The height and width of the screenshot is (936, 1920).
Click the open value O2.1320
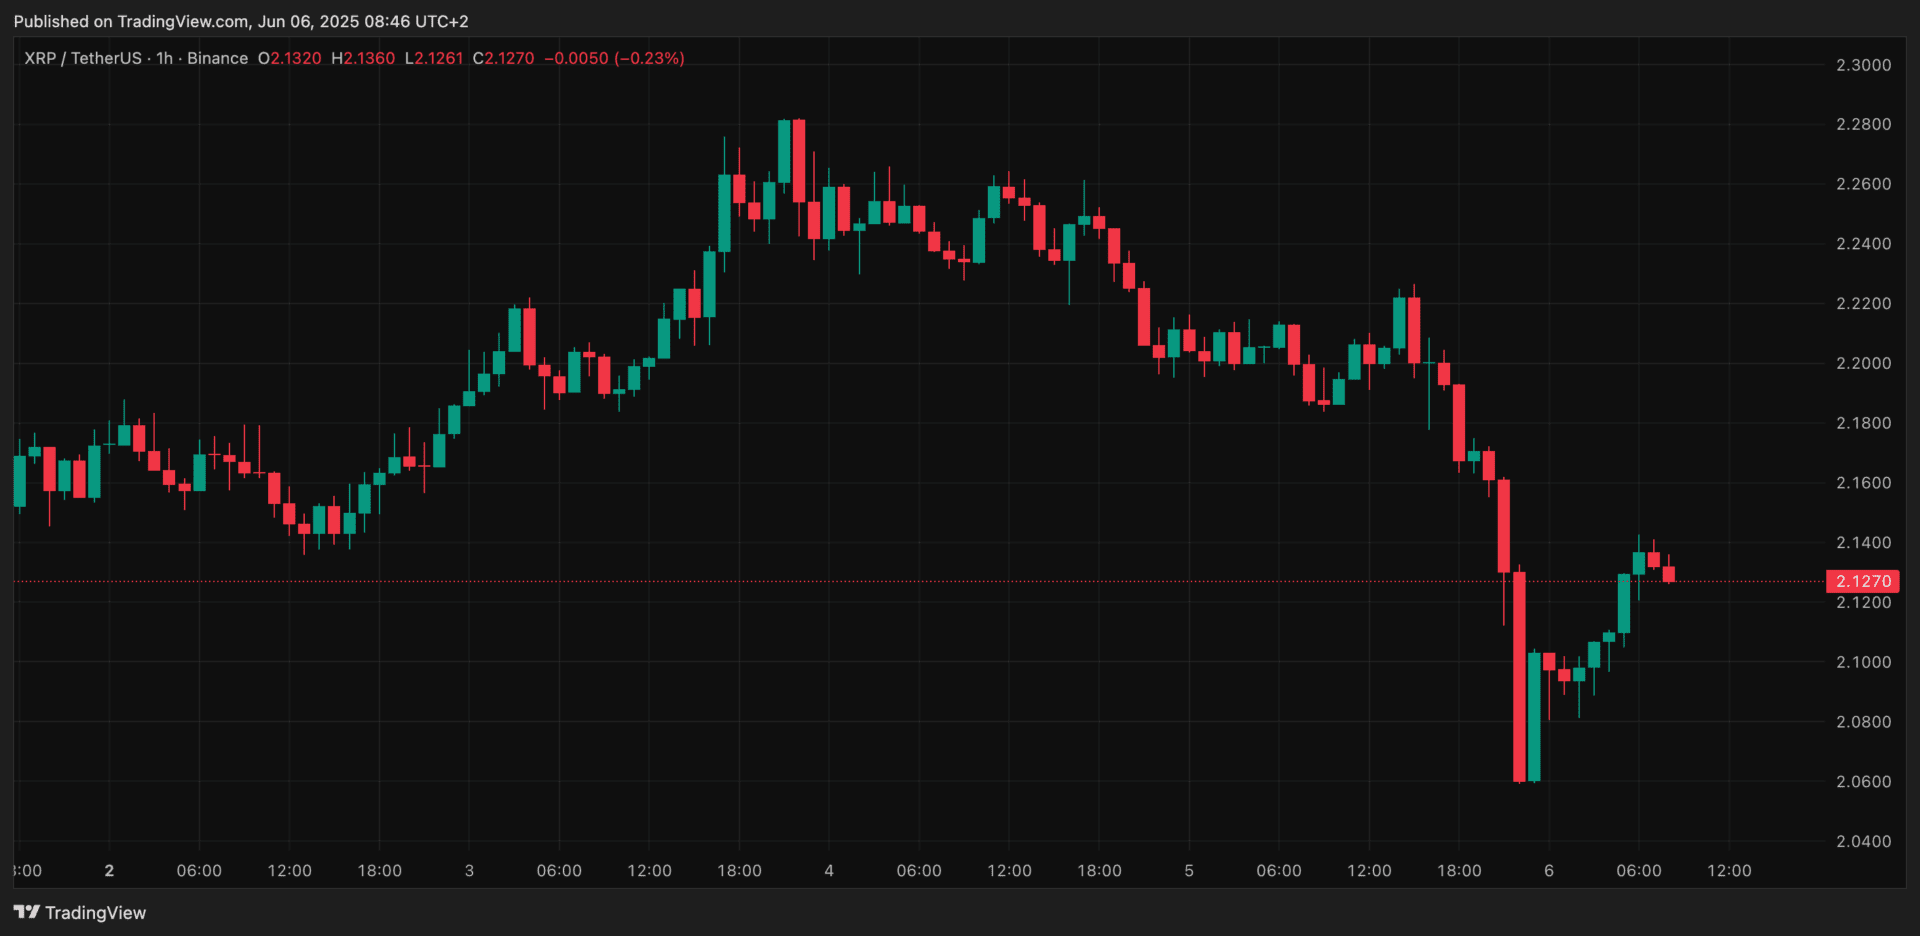(290, 58)
